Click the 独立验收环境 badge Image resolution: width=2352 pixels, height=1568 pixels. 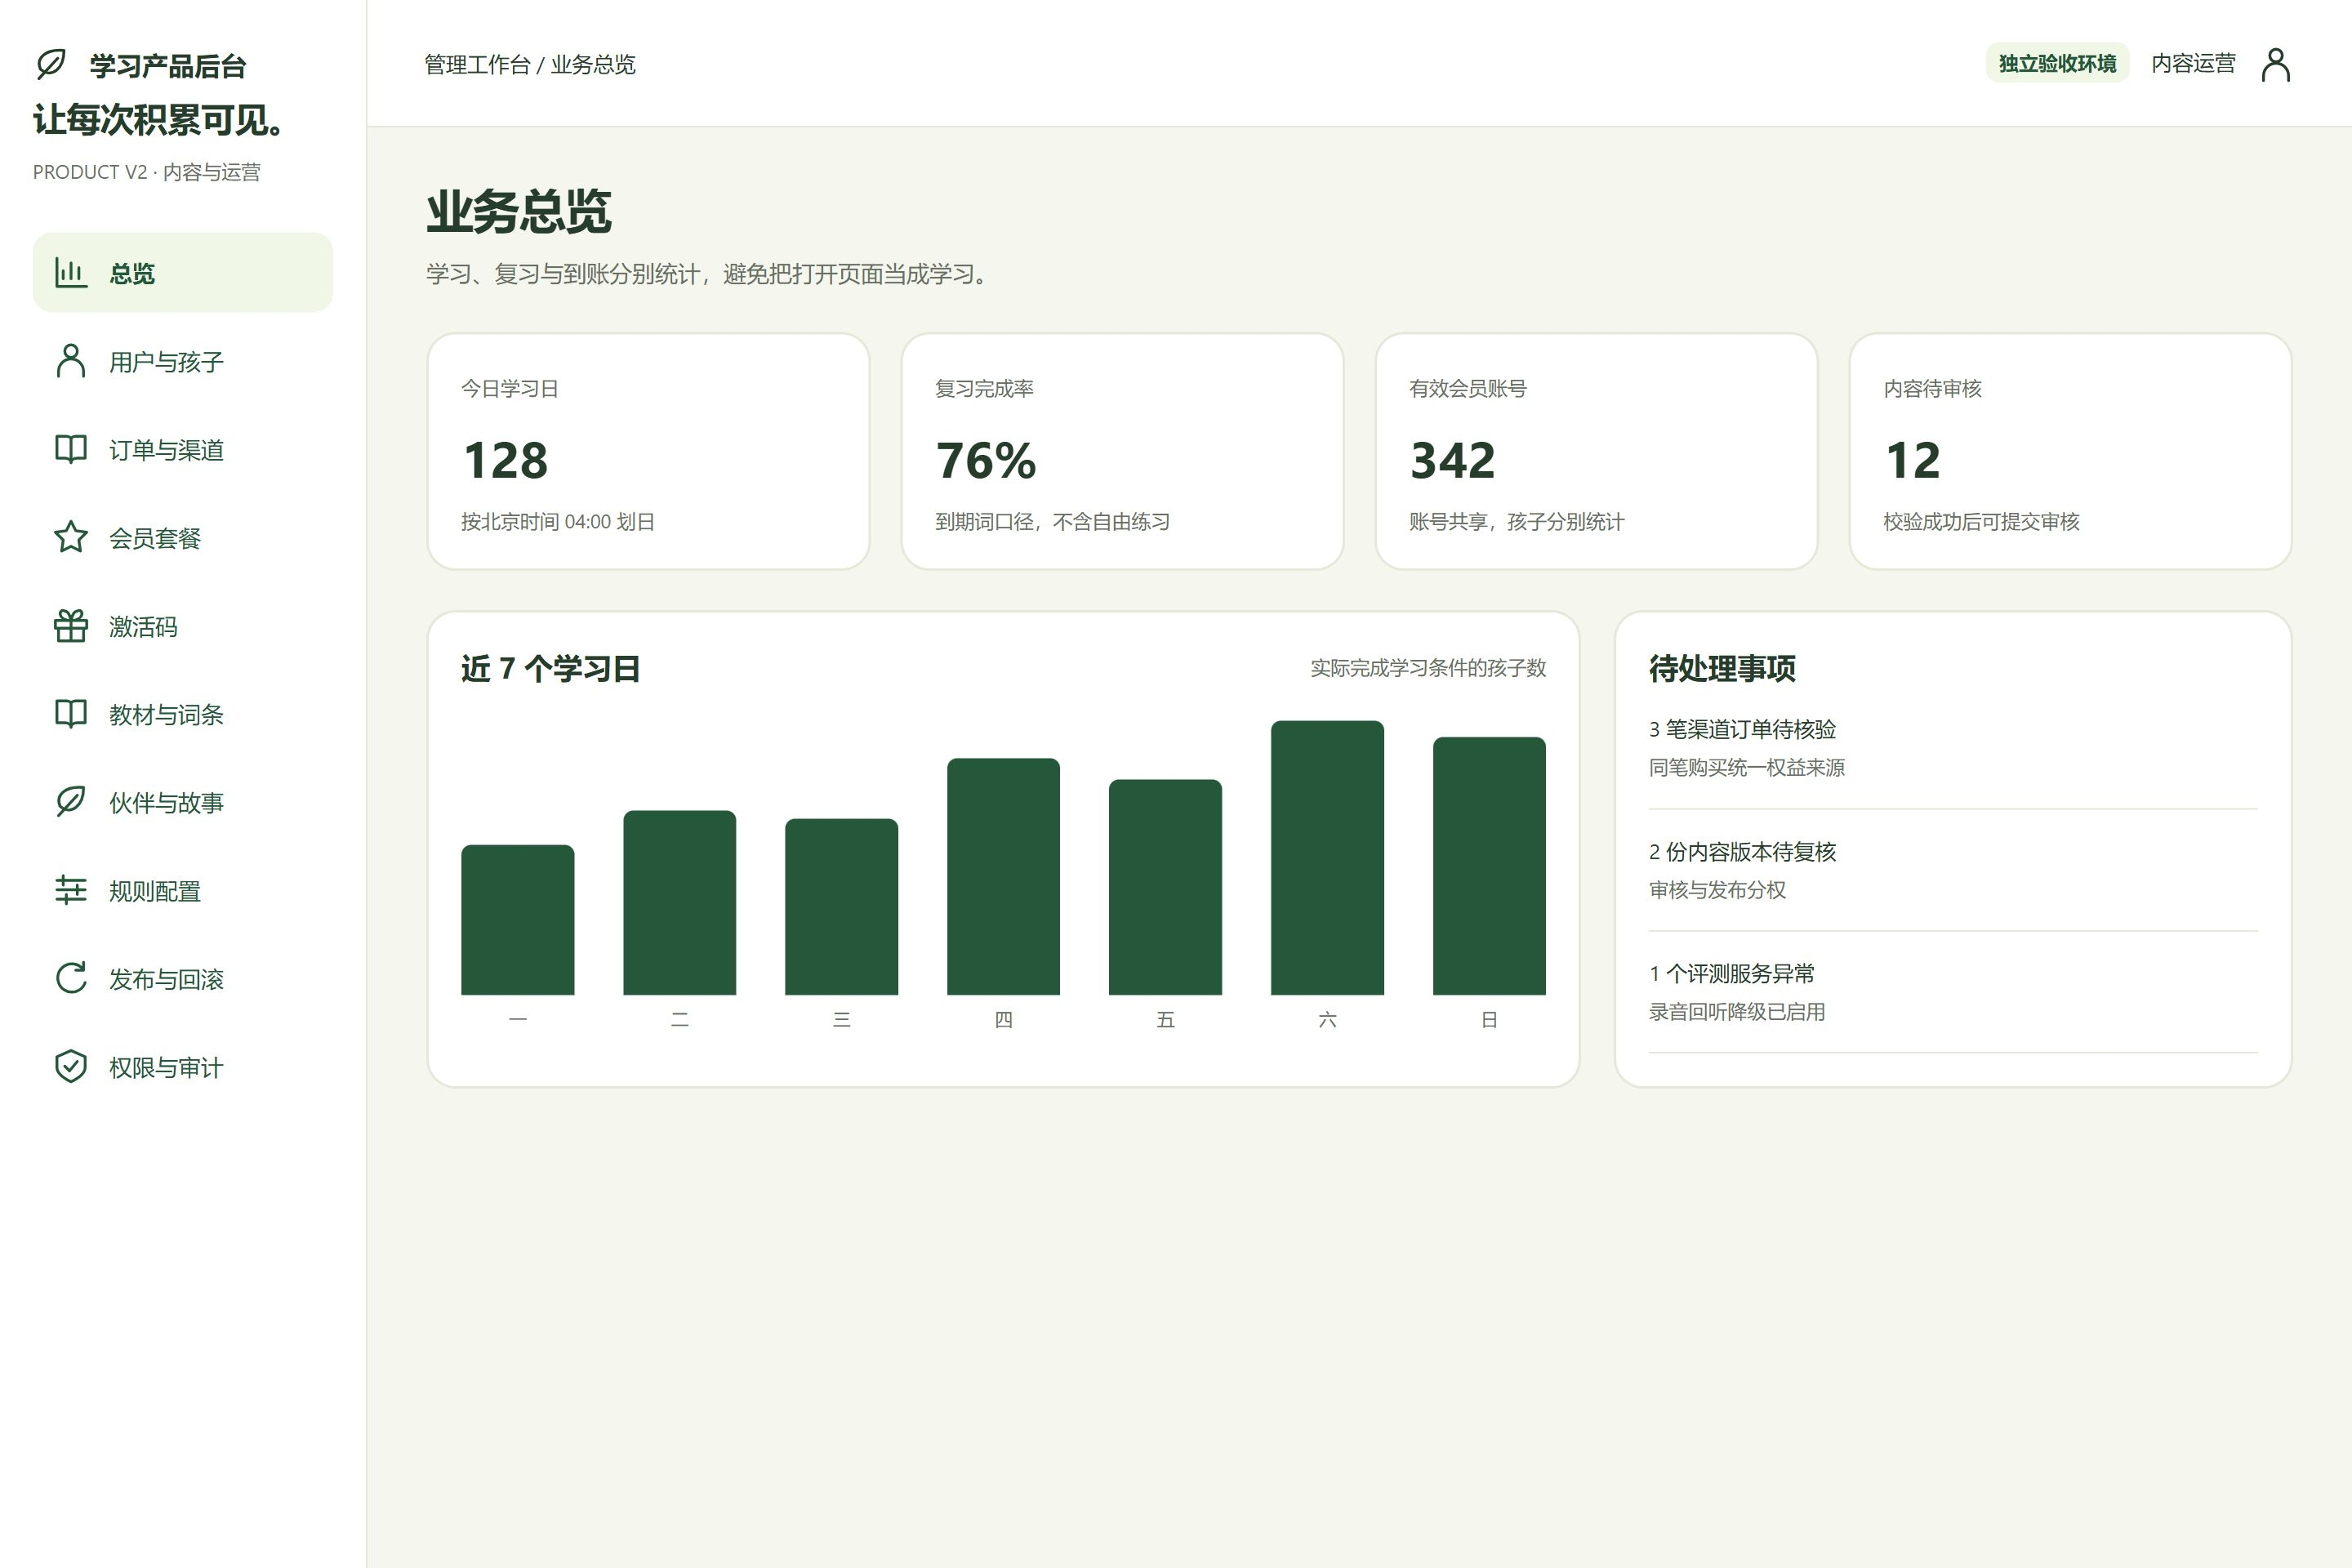pyautogui.click(x=2057, y=63)
